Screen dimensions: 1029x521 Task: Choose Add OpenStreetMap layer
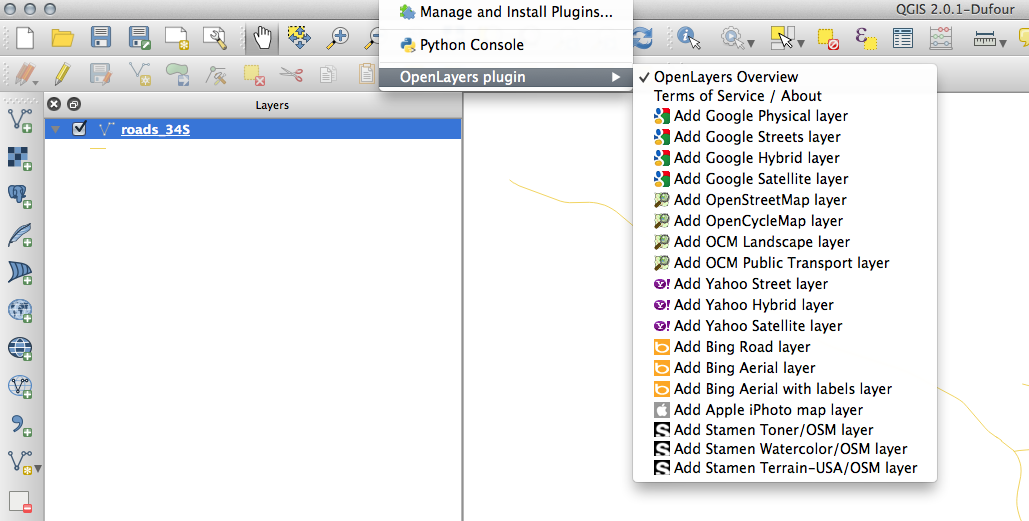759,200
